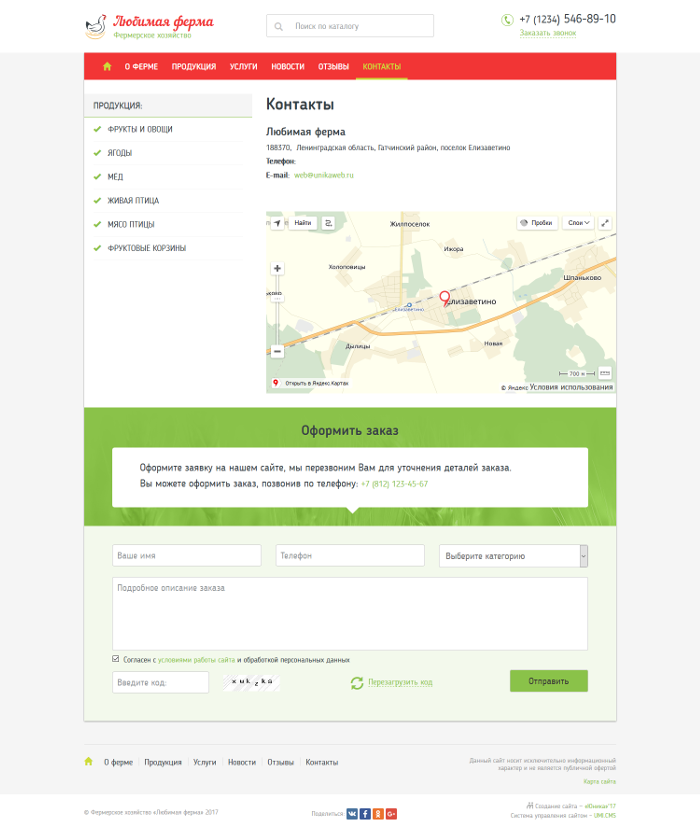Click the Ваше имя input field
The image size is (700, 827).
click(187, 556)
